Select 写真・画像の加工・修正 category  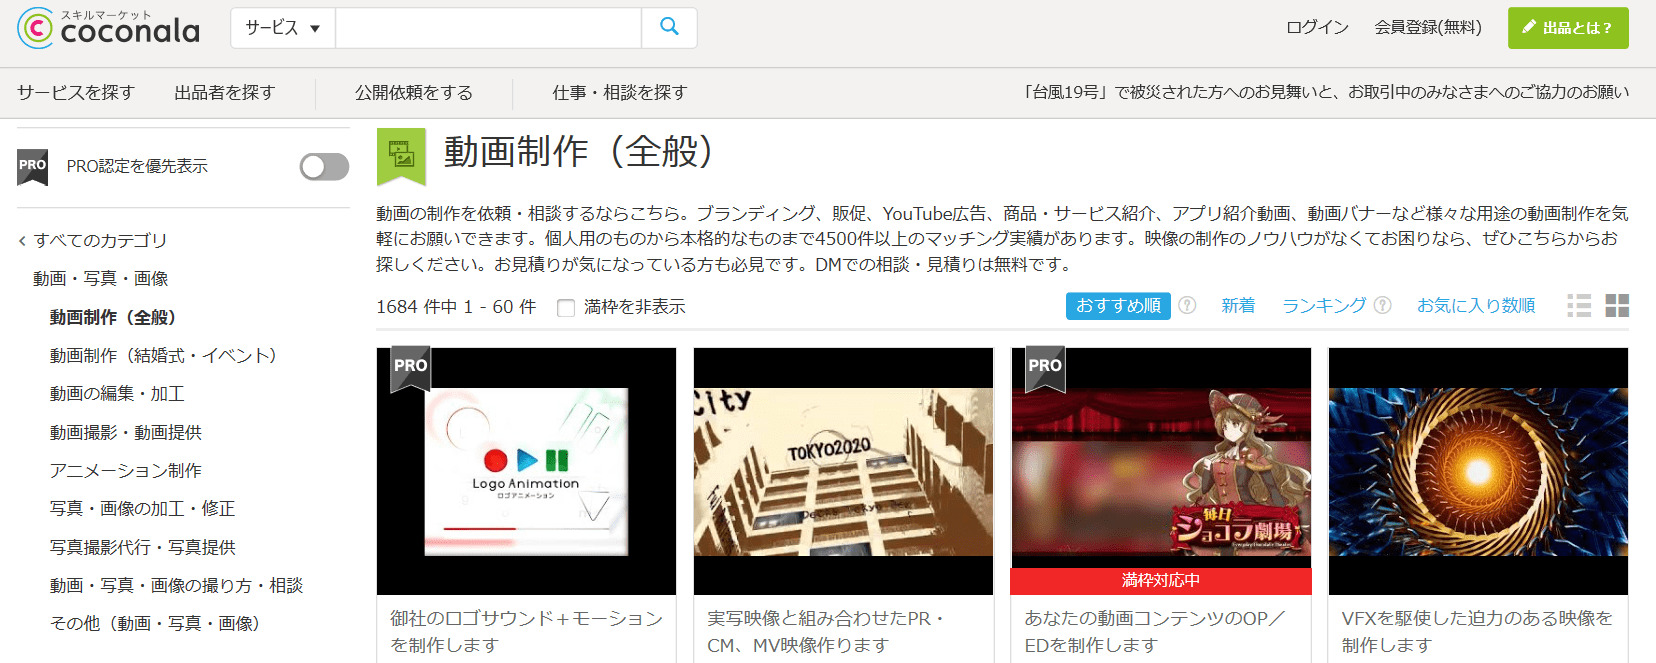[x=143, y=509]
